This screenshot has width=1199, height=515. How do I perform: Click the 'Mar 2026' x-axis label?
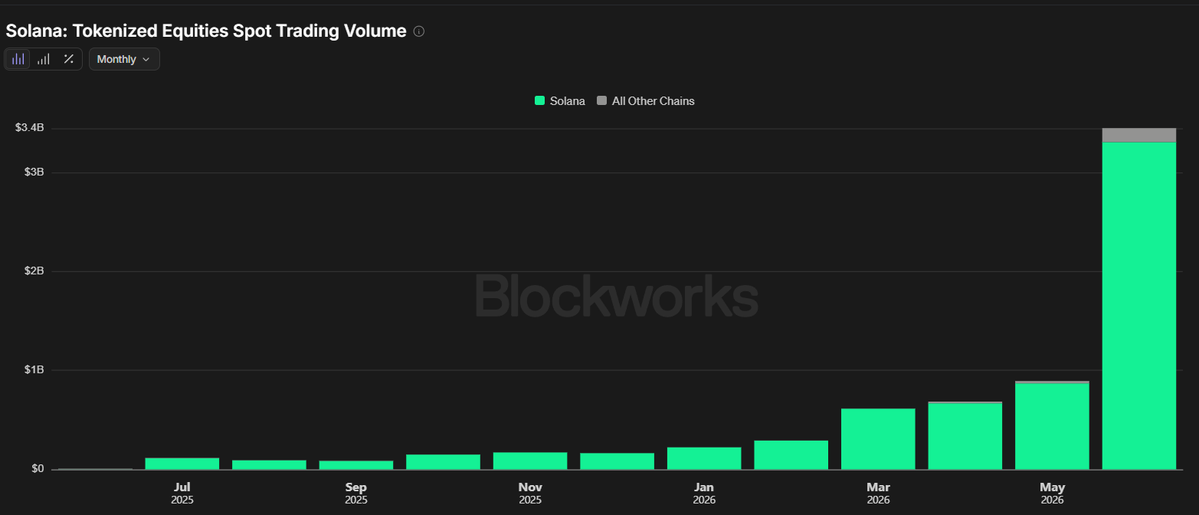coord(878,493)
